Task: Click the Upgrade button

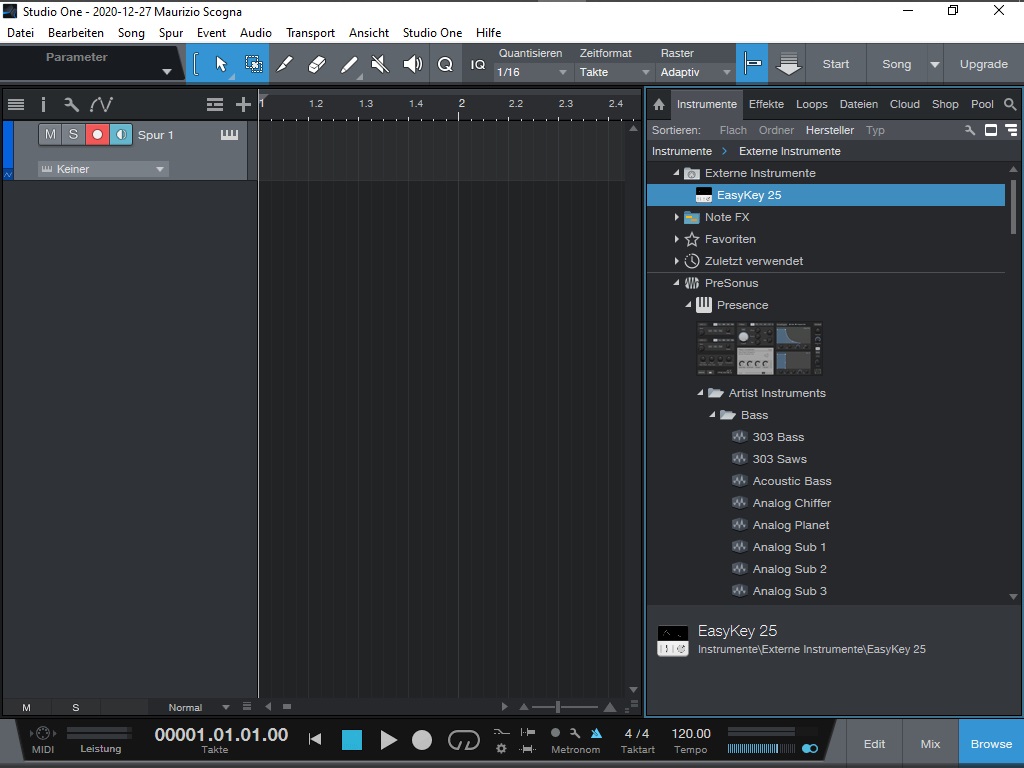Action: (984, 64)
